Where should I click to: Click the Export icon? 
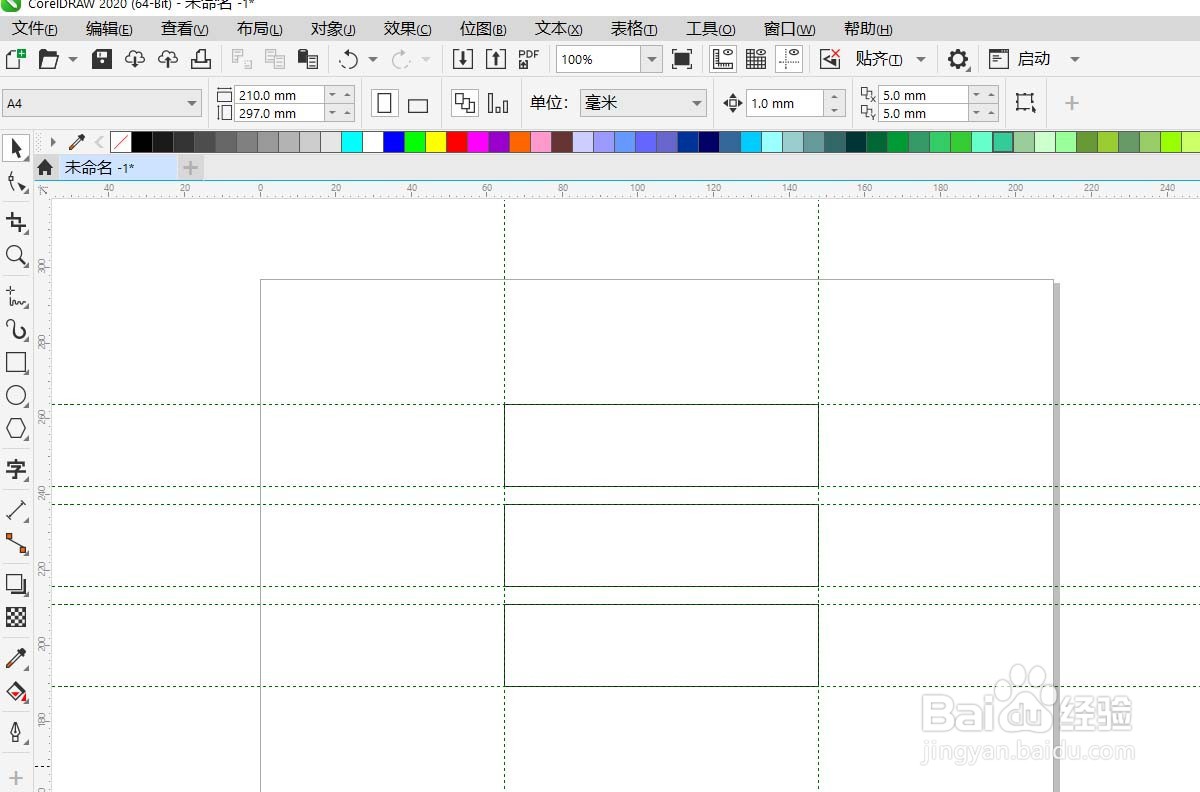pyautogui.click(x=495, y=59)
